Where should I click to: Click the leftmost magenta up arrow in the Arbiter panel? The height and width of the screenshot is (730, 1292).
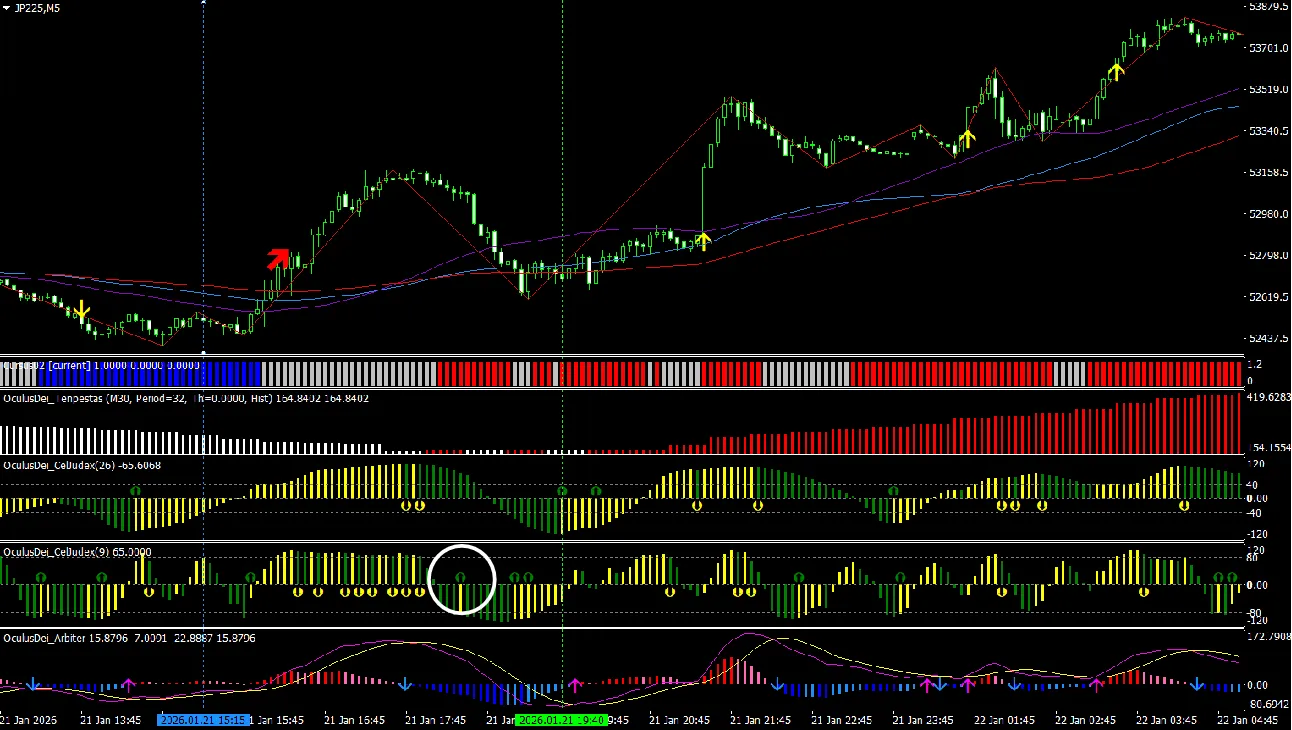pos(128,684)
